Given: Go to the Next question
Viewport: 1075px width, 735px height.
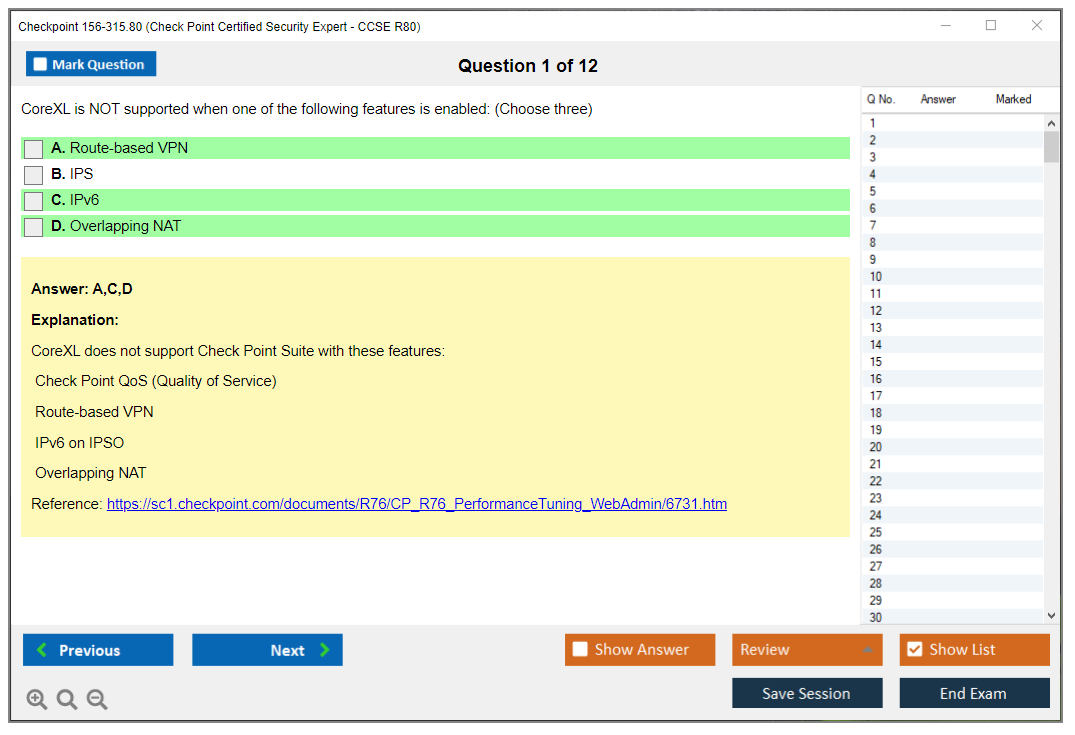Looking at the screenshot, I should pos(267,650).
